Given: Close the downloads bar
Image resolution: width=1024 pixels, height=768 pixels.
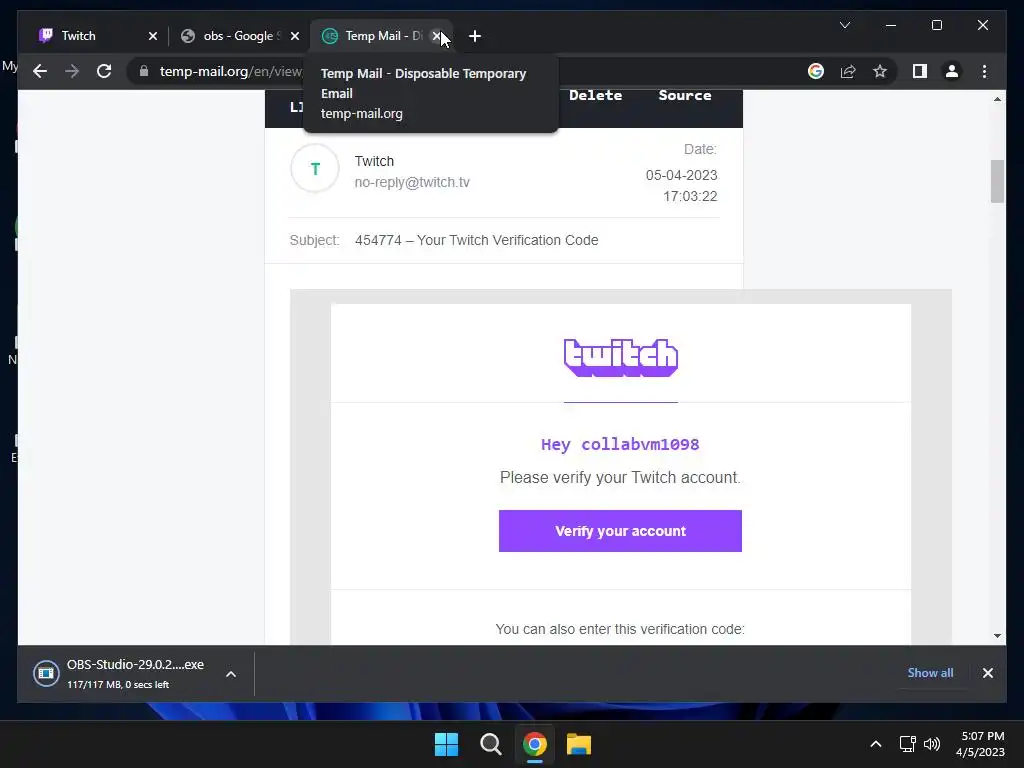Looking at the screenshot, I should 987,673.
